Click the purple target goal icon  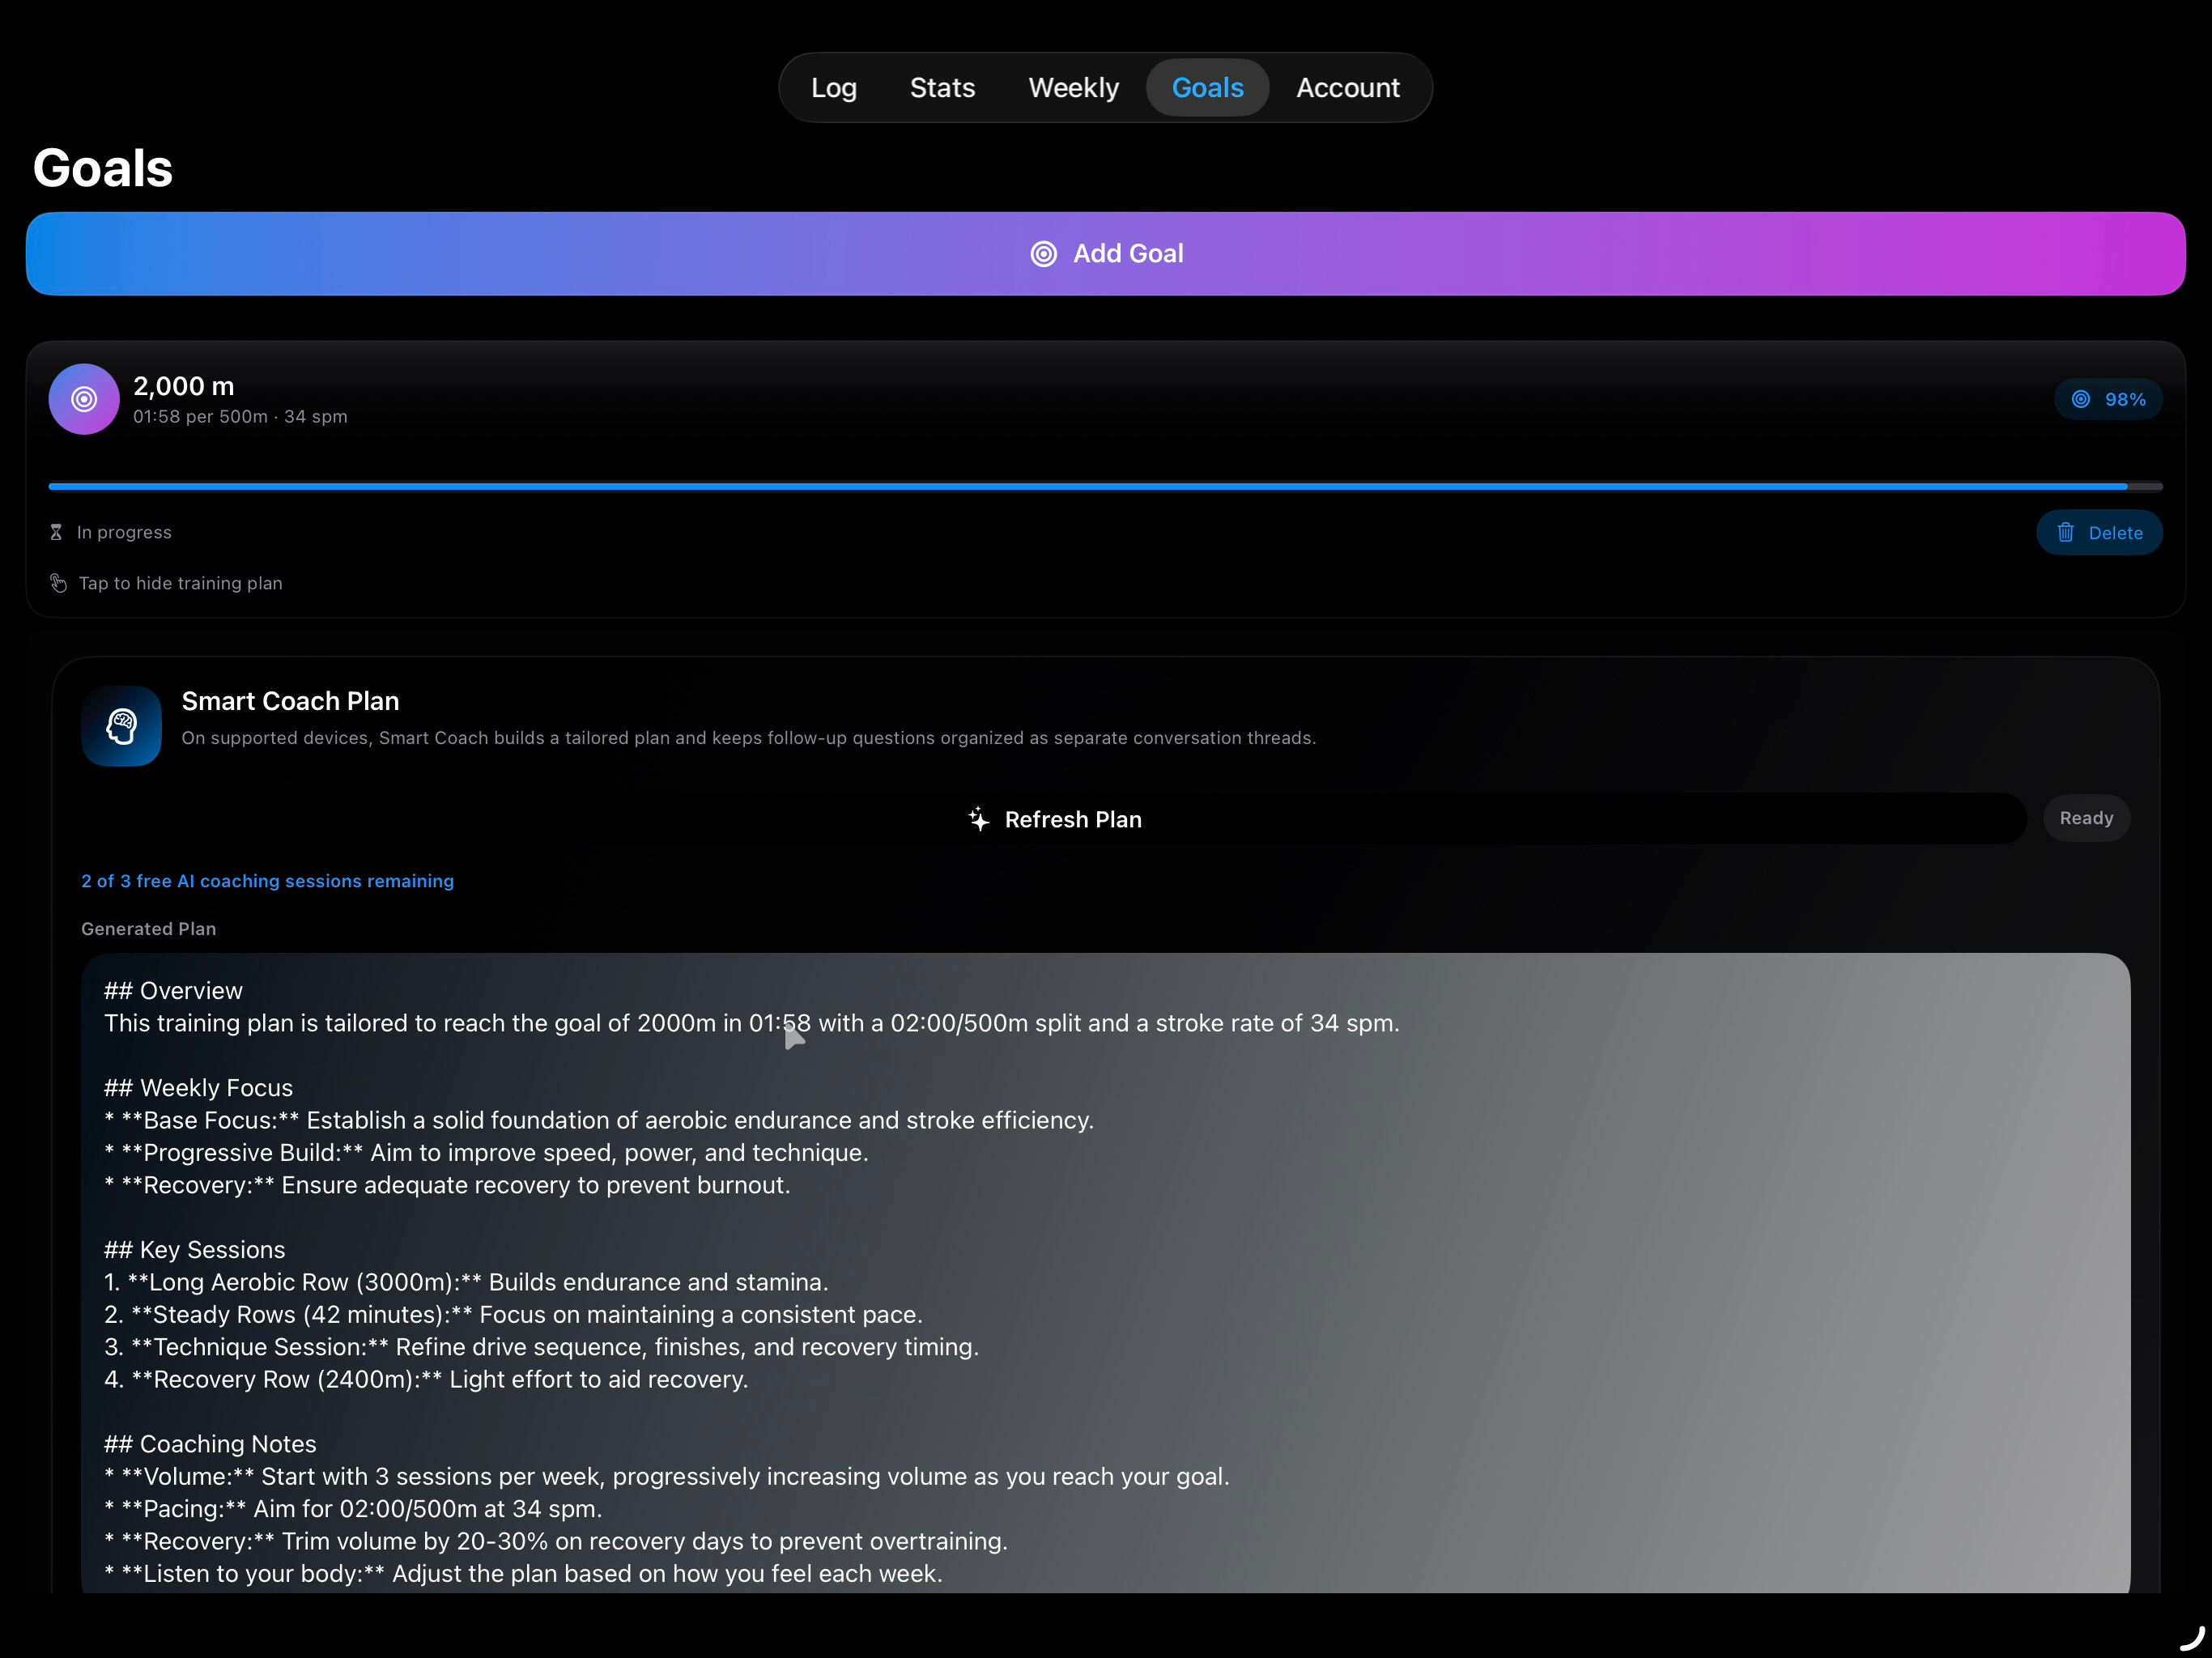[84, 399]
